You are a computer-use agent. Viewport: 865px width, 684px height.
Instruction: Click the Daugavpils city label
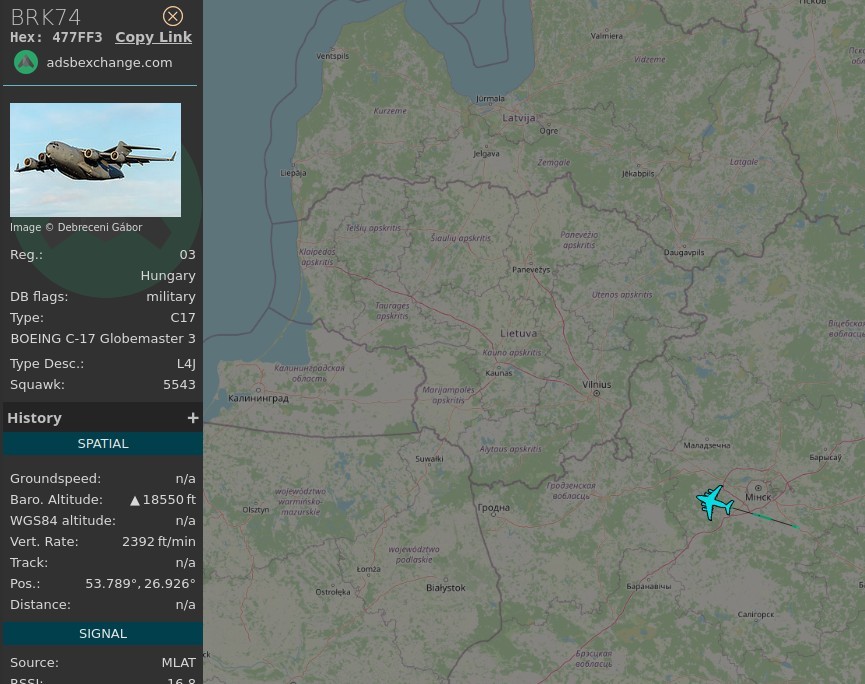coord(685,253)
